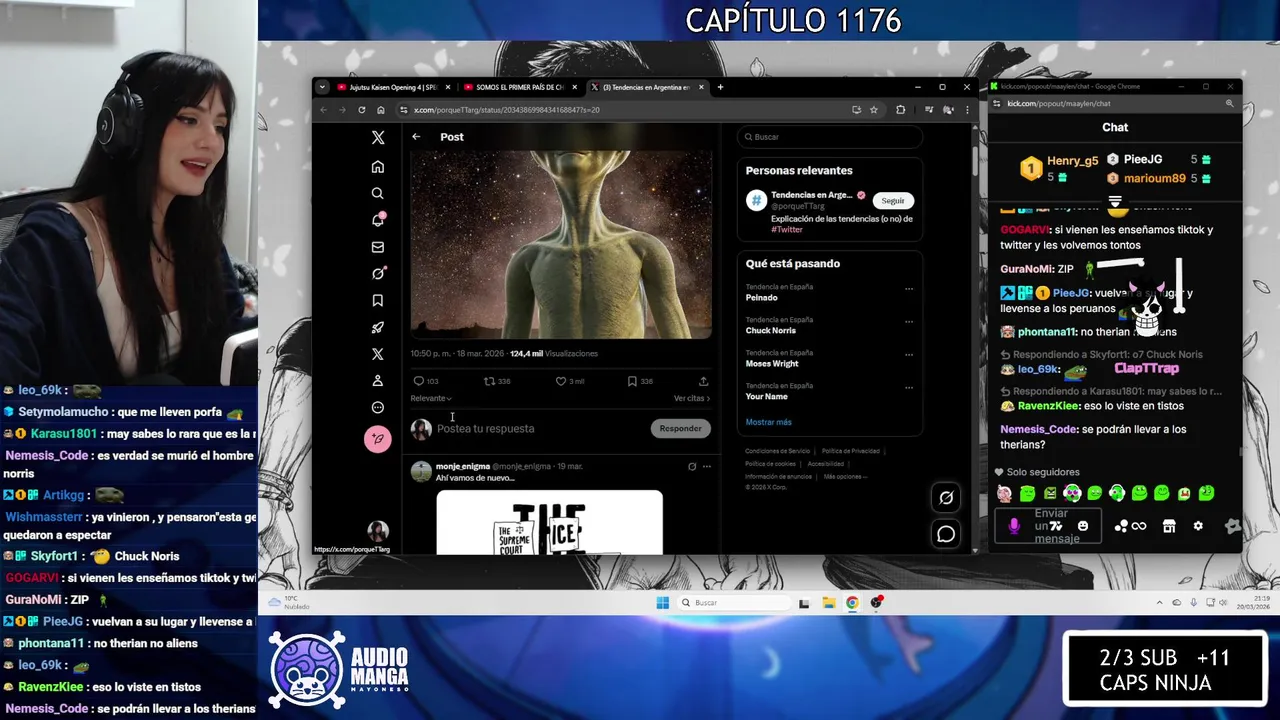Open More options circle in X sidebar
Image resolution: width=1280 pixels, height=720 pixels.
pyautogui.click(x=378, y=407)
